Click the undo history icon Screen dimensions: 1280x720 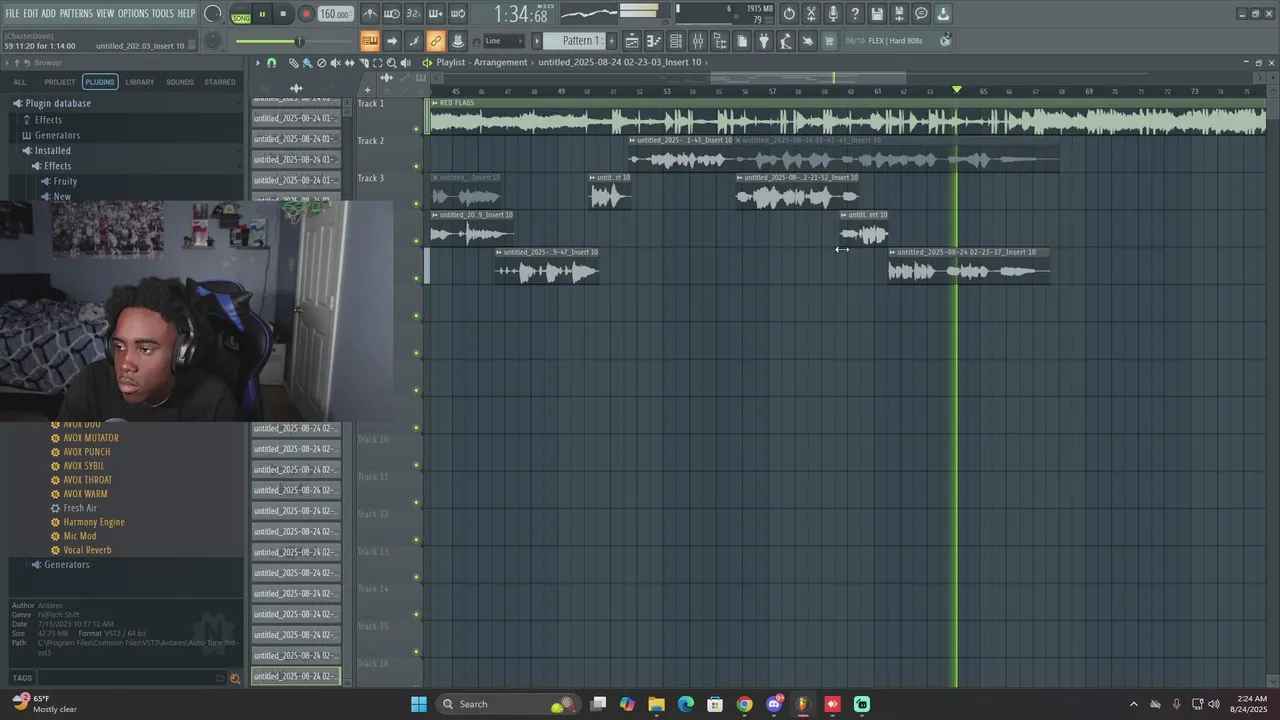click(x=789, y=14)
